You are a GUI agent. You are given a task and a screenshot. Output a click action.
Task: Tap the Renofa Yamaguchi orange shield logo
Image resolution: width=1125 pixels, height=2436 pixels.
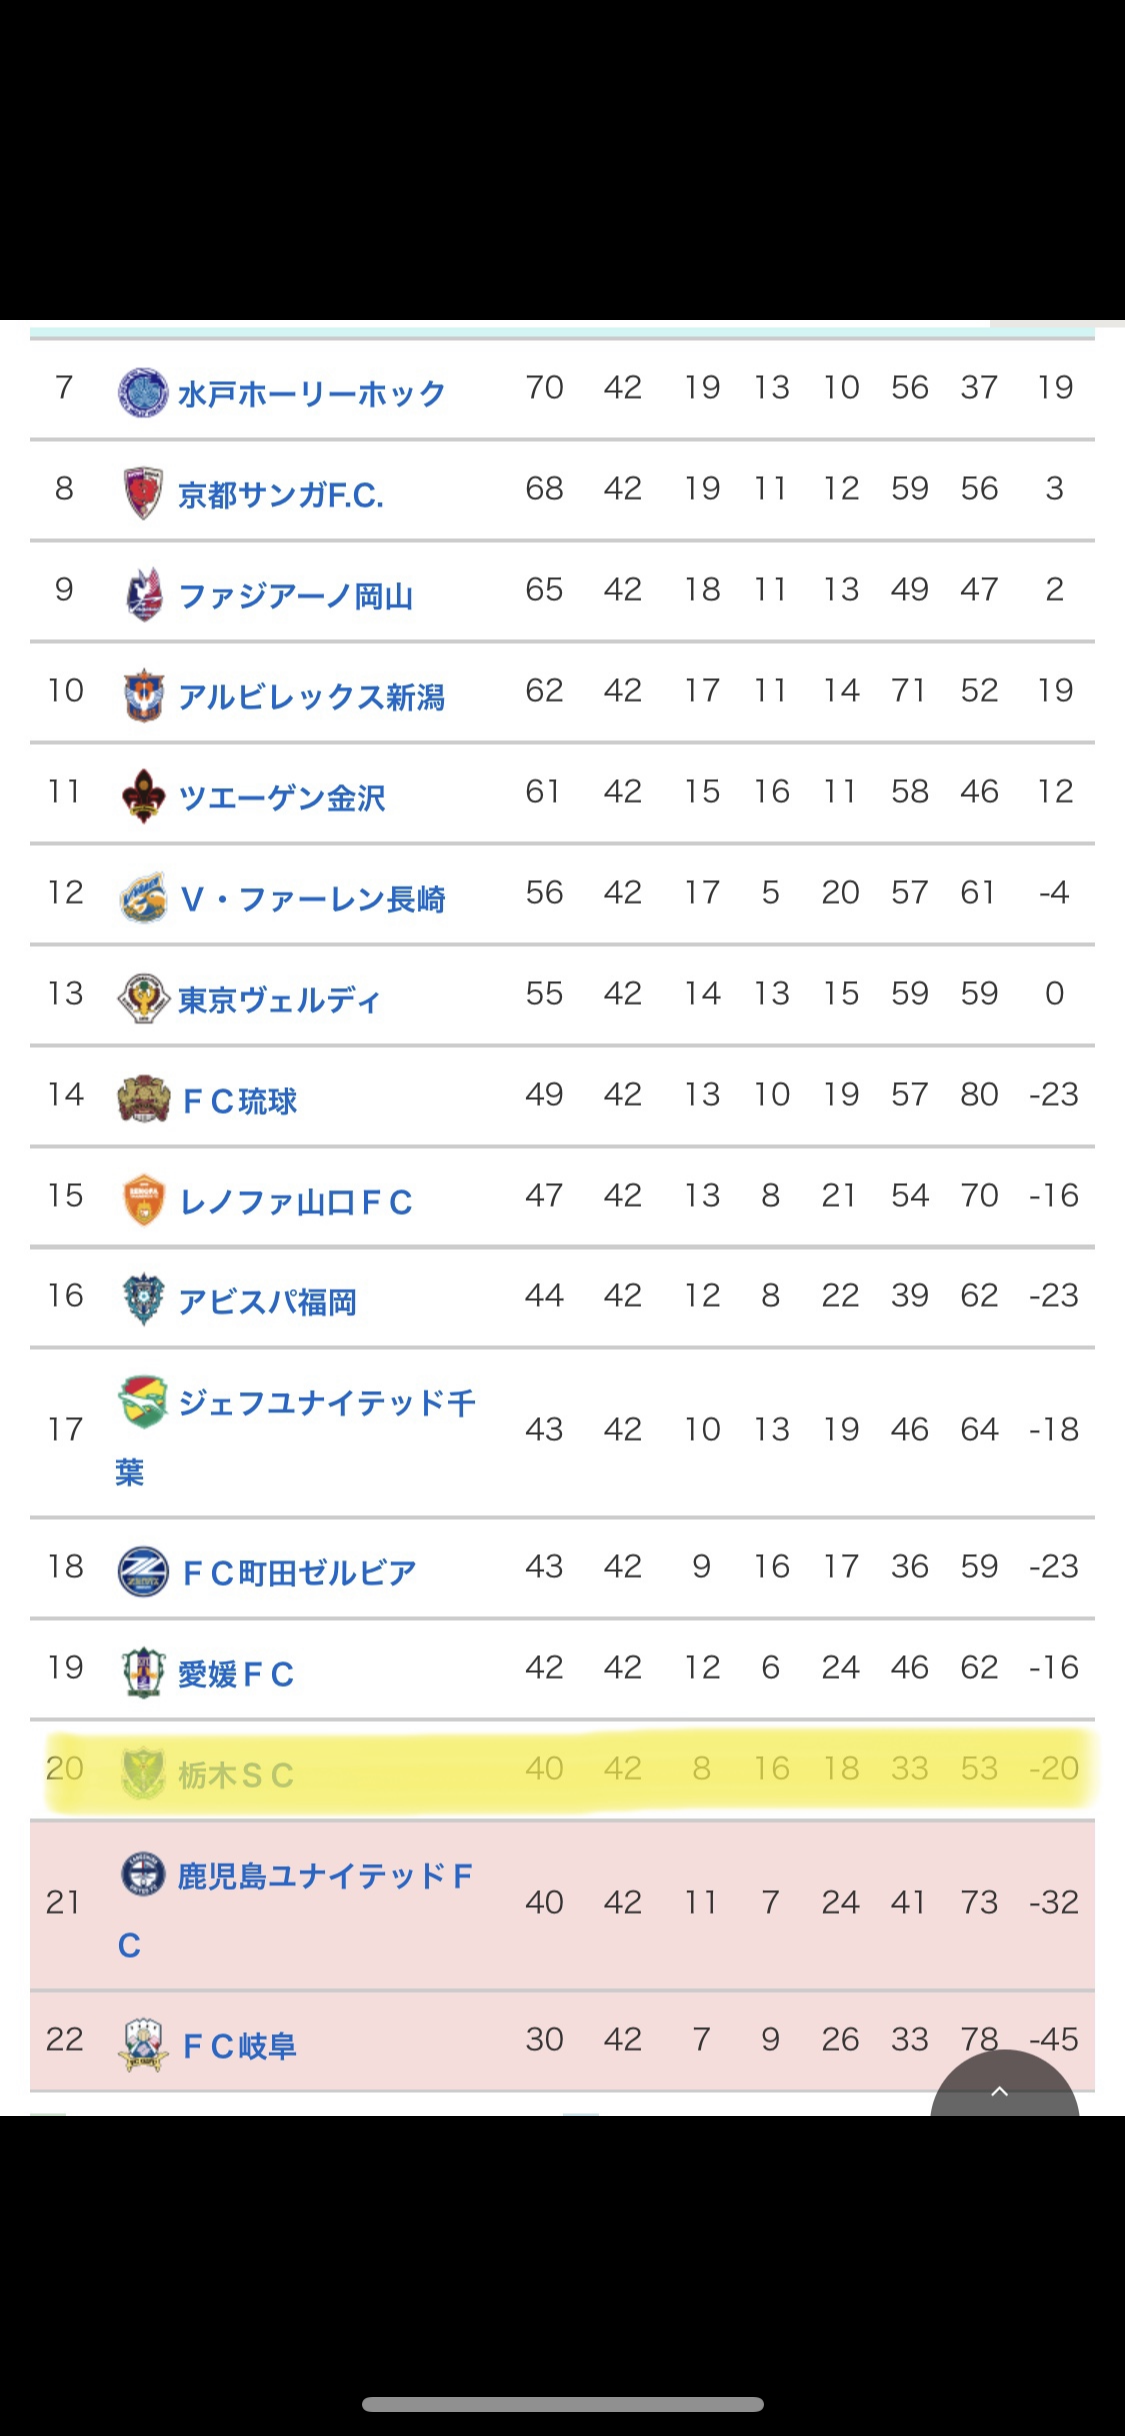143,1200
